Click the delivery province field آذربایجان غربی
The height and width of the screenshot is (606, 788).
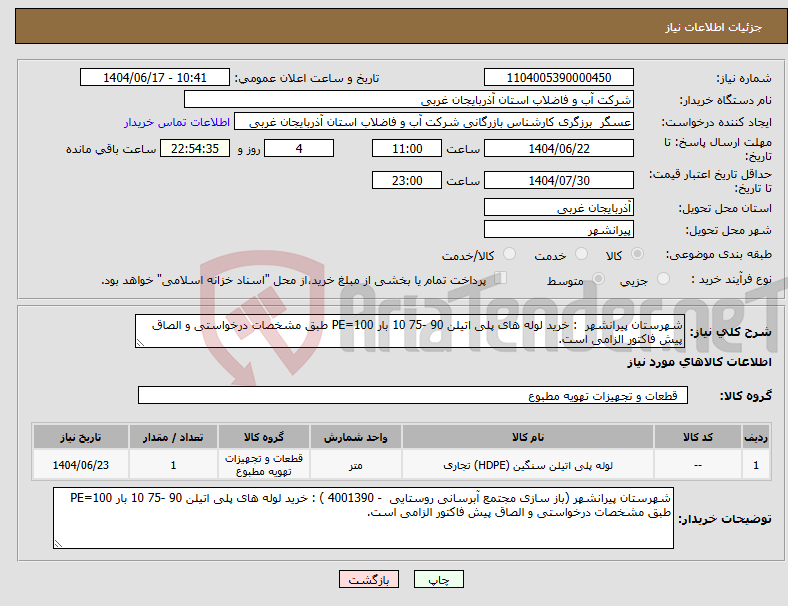(558, 208)
